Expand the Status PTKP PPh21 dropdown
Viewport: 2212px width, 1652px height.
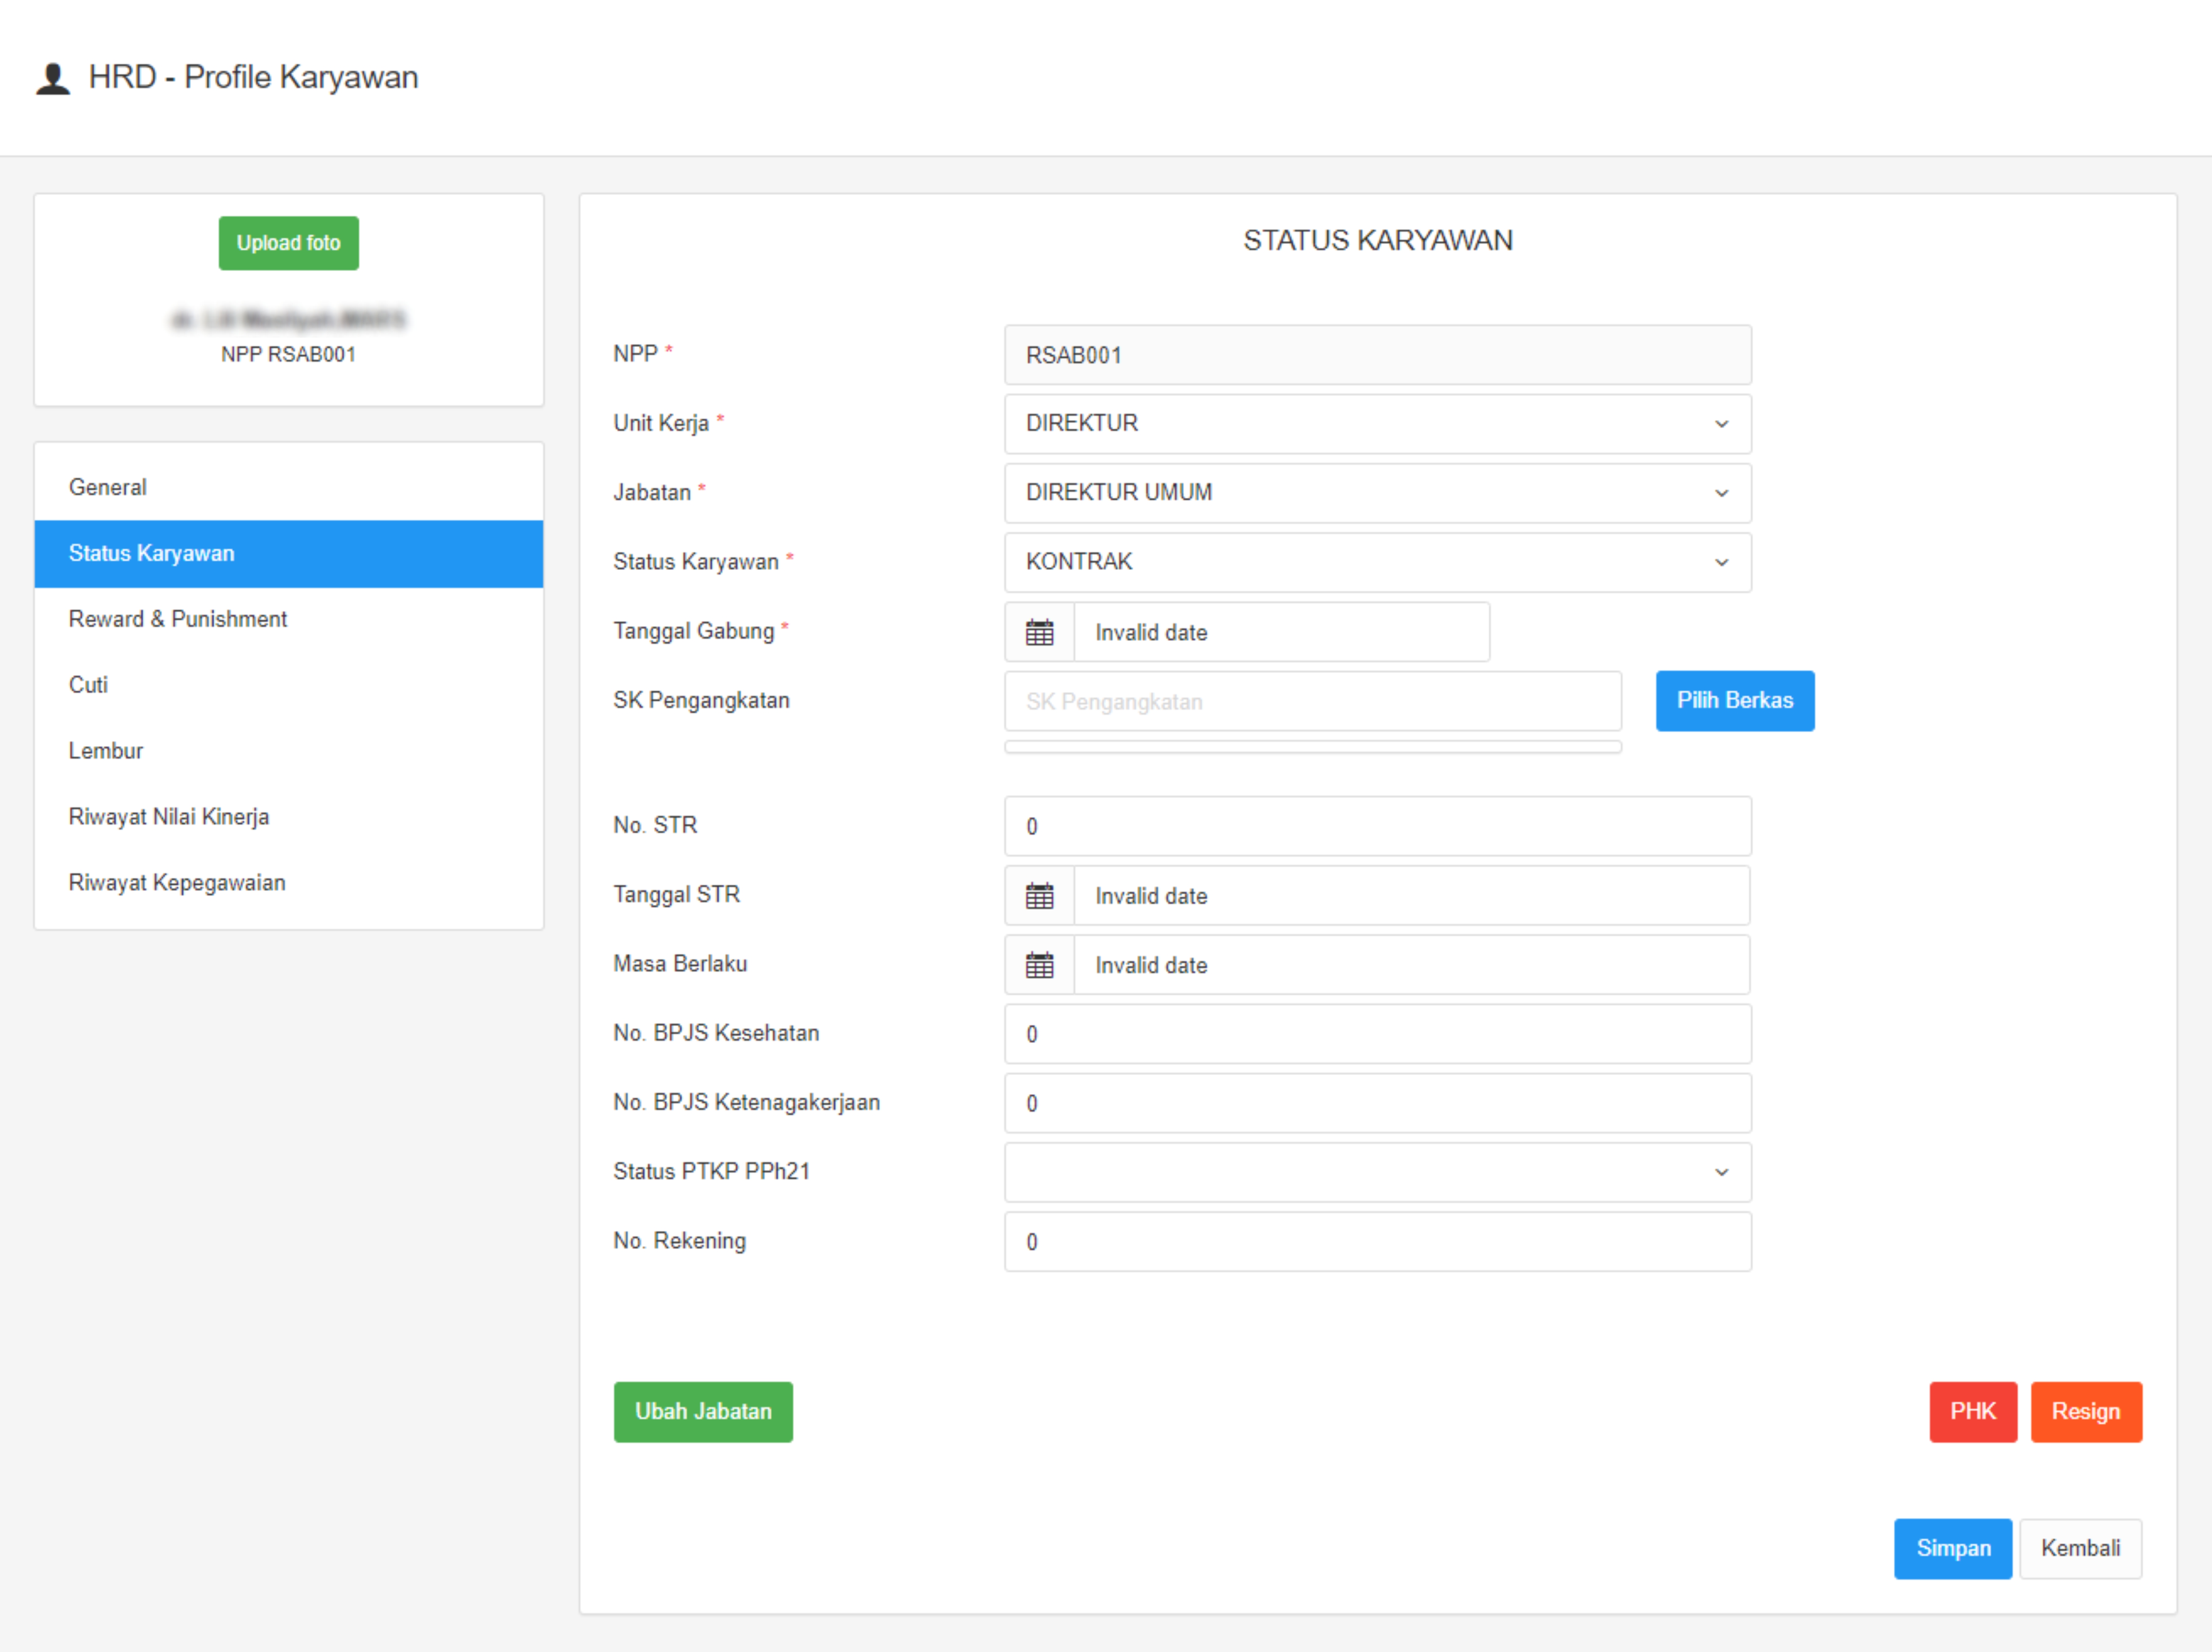(x=1377, y=1172)
